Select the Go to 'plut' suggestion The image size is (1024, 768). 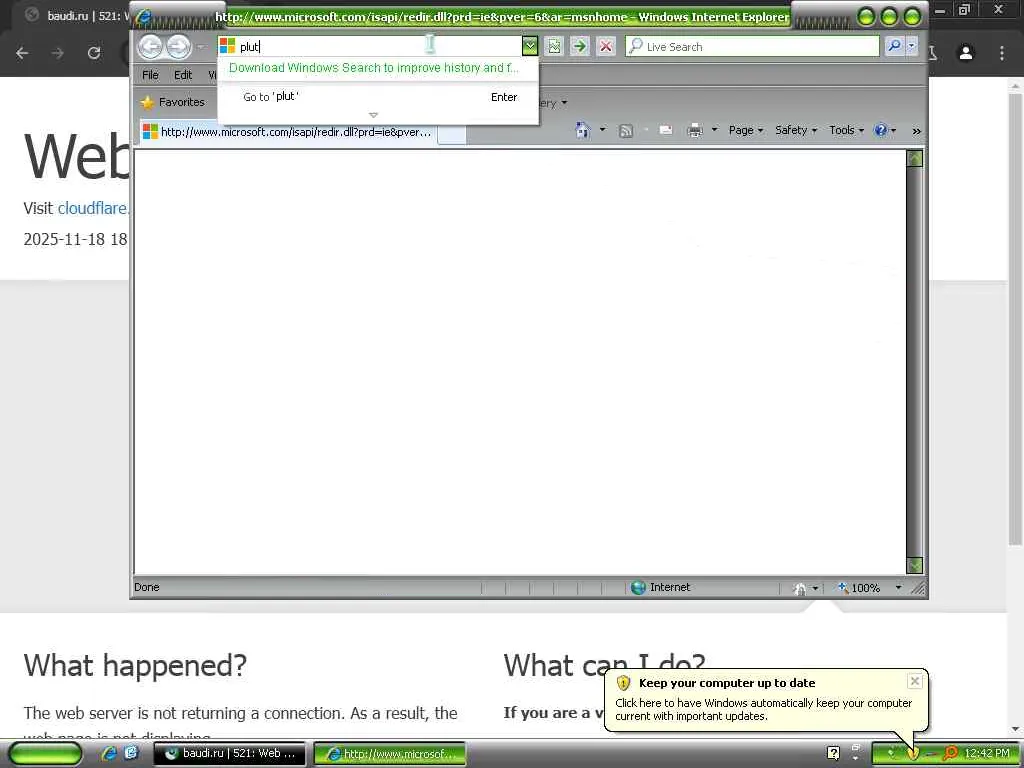point(378,97)
